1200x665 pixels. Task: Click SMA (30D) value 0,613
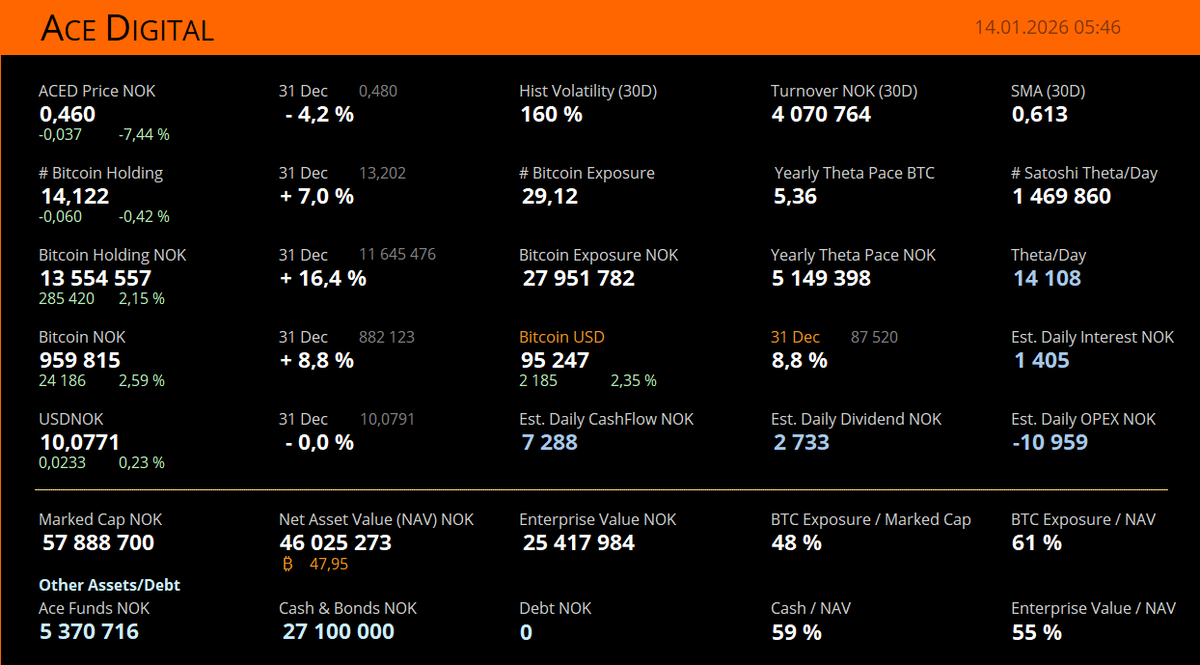point(1040,114)
